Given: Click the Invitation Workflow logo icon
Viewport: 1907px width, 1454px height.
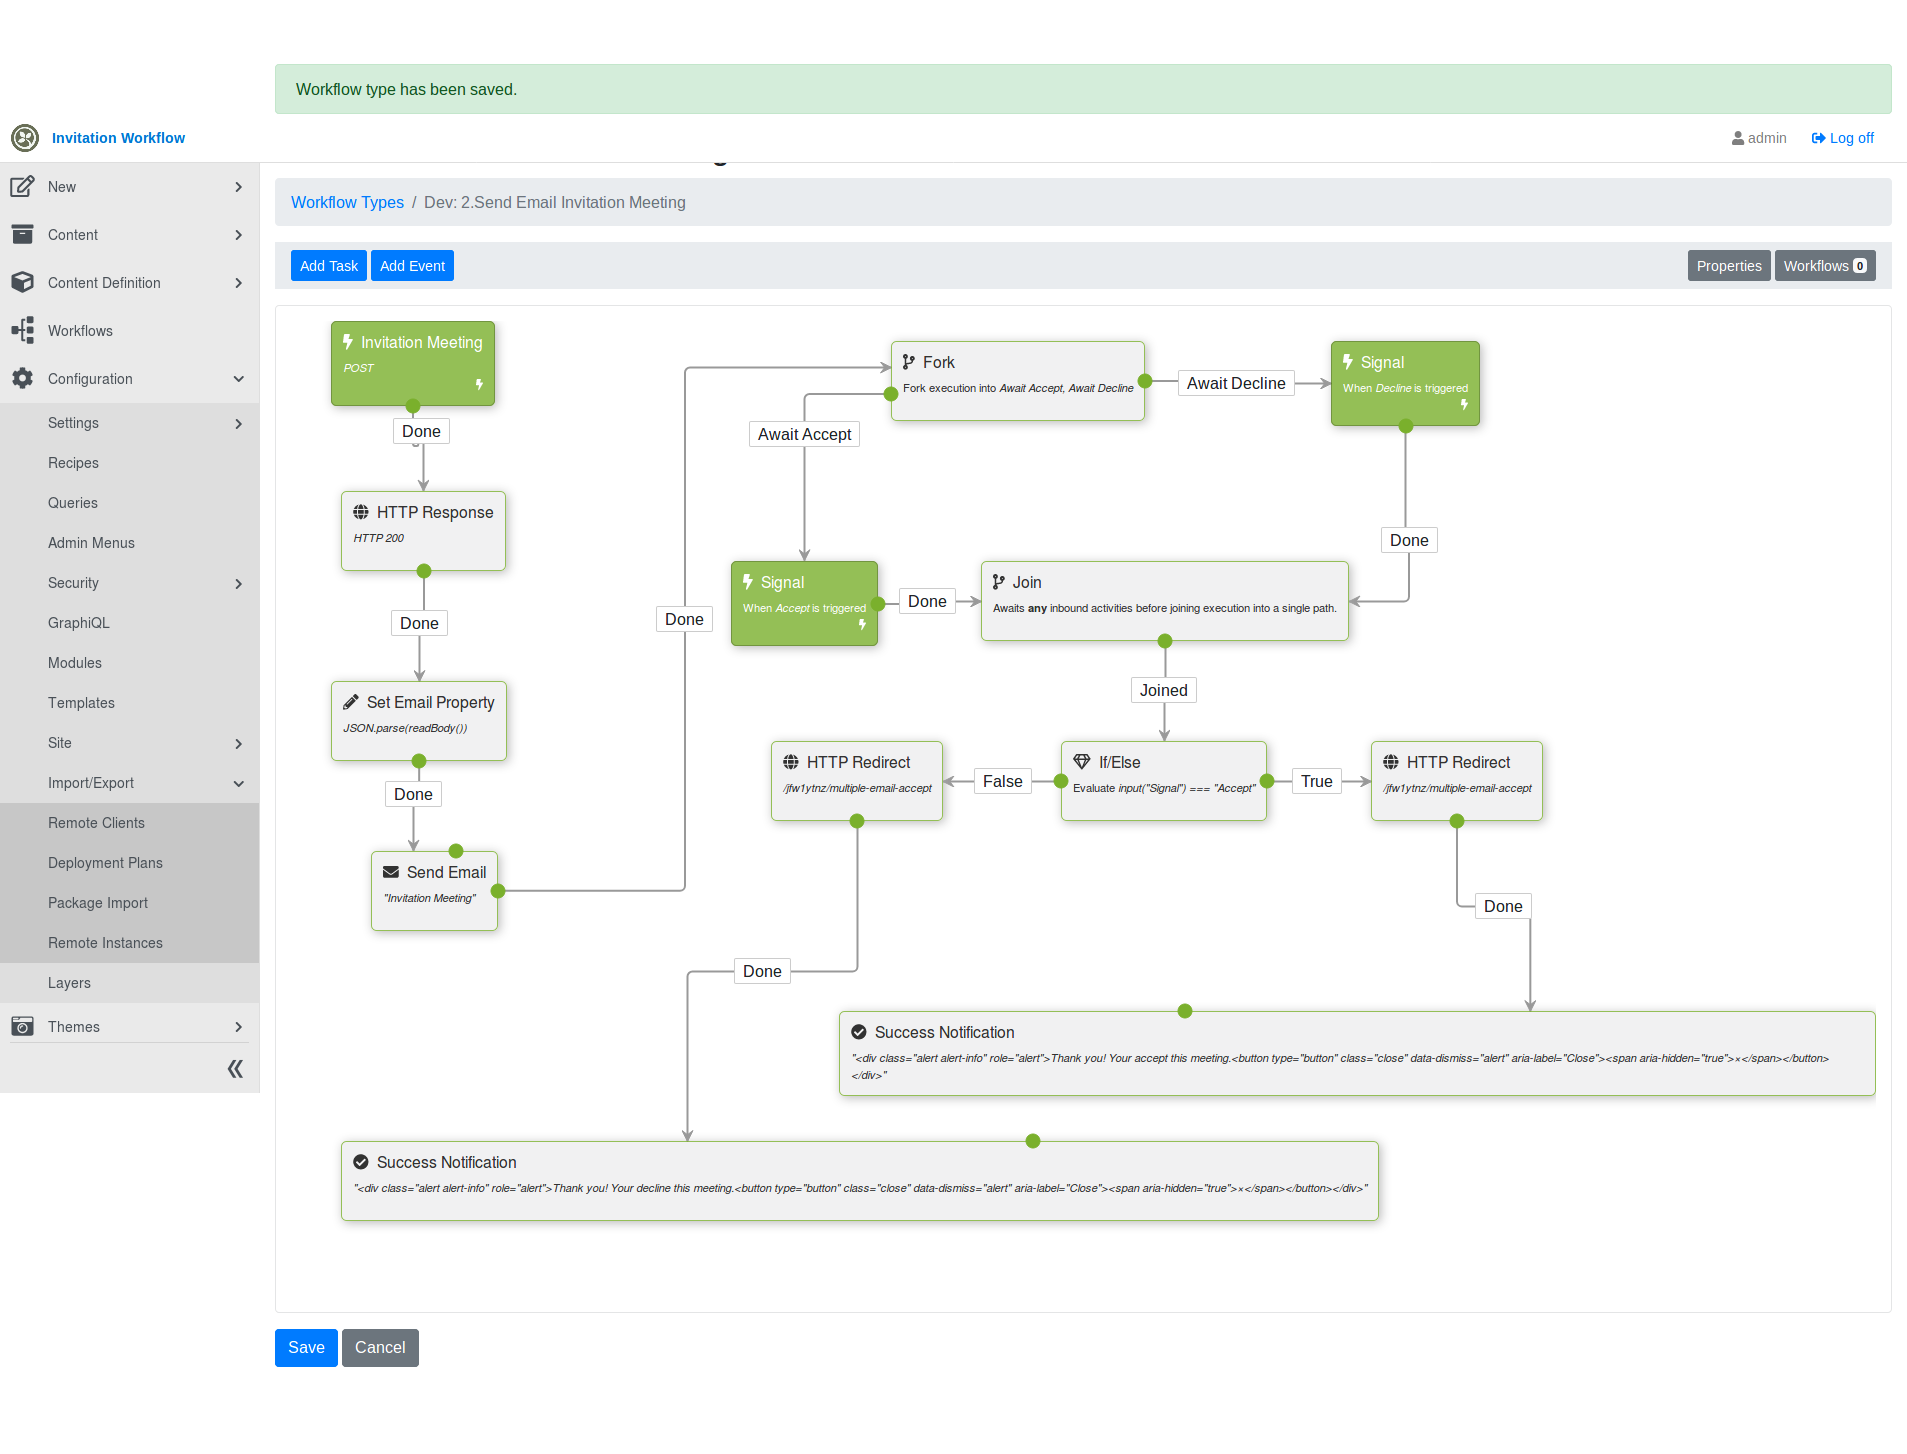Looking at the screenshot, I should pos(24,137).
